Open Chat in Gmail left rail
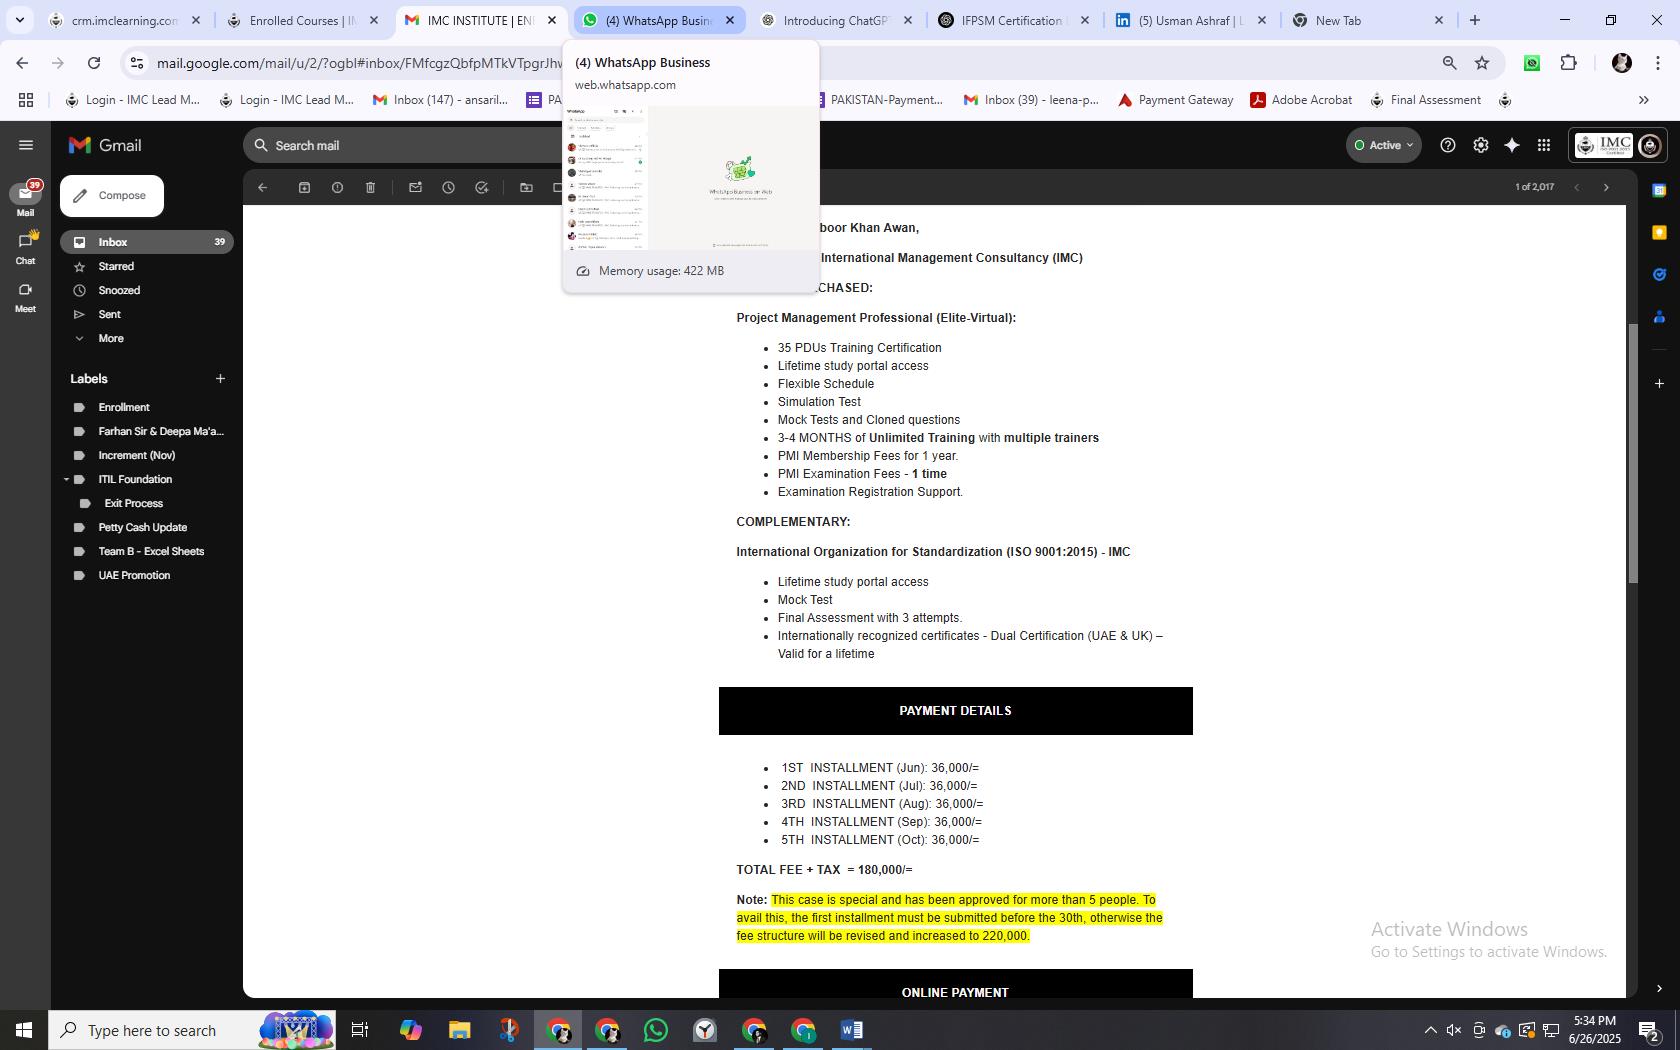 click(x=25, y=248)
